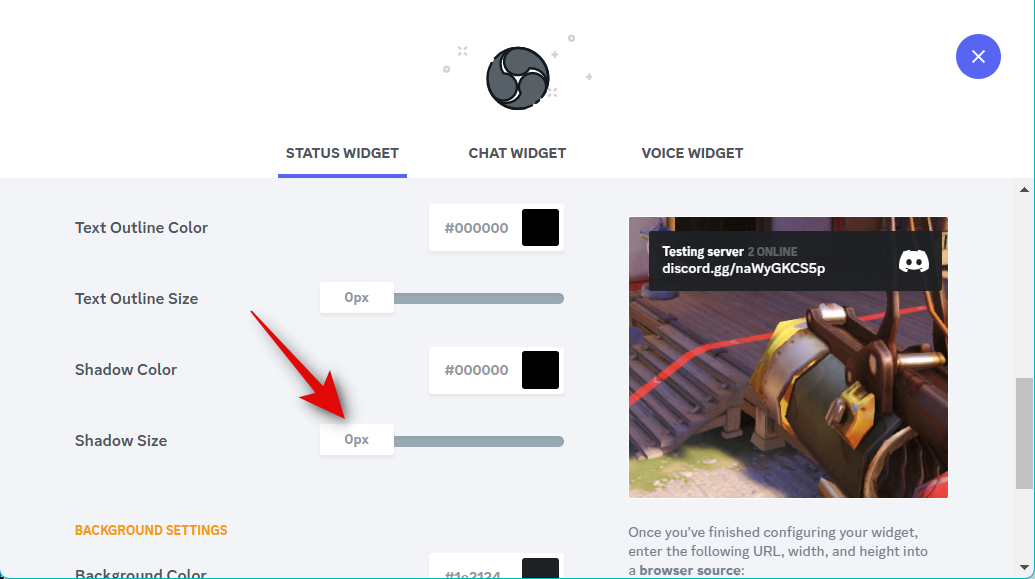Edit the Shadow Color hex value field
The image size is (1035, 579).
tap(476, 370)
